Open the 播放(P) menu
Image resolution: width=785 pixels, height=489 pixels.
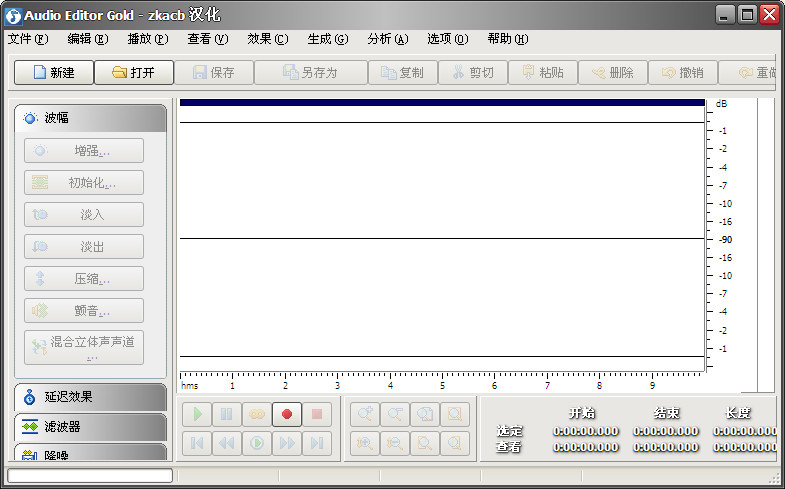point(148,39)
